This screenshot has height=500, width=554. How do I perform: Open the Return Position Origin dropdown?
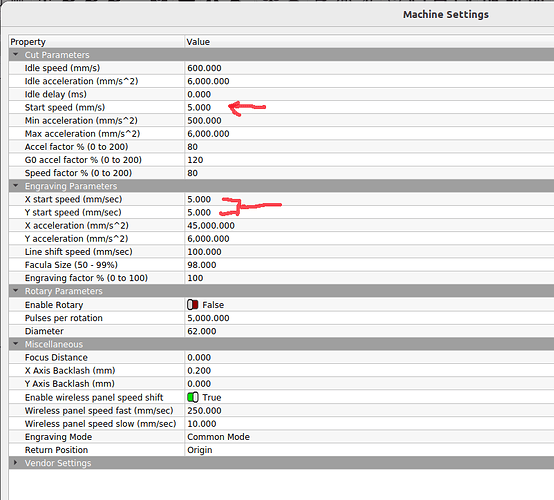(369, 450)
